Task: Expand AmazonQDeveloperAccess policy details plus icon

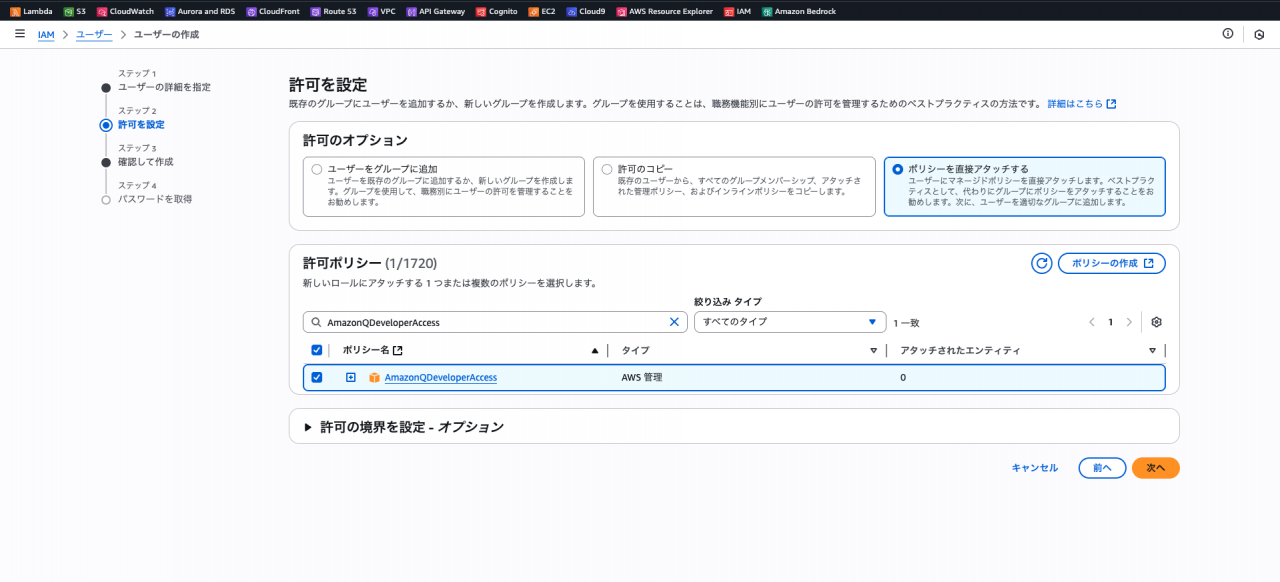Action: point(351,377)
